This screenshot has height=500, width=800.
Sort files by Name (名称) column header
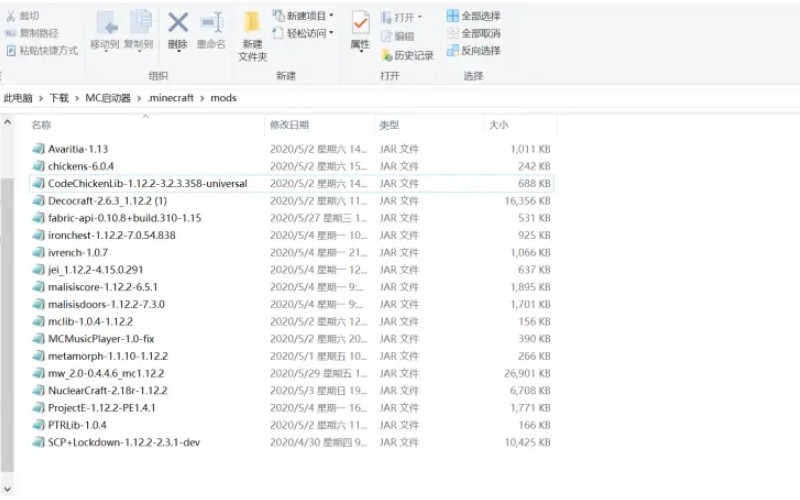[x=41, y=125]
